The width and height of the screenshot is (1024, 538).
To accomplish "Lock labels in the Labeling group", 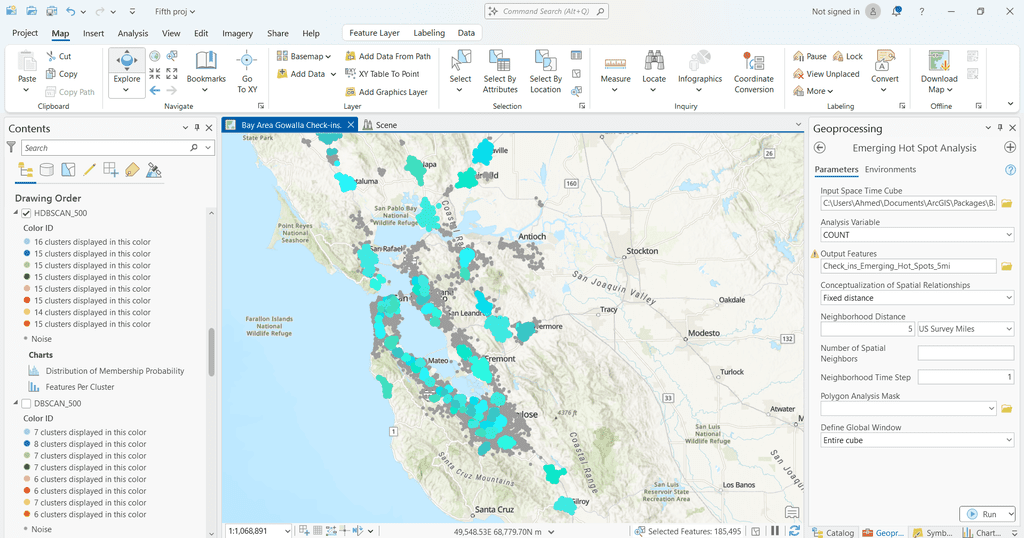I will 848,56.
